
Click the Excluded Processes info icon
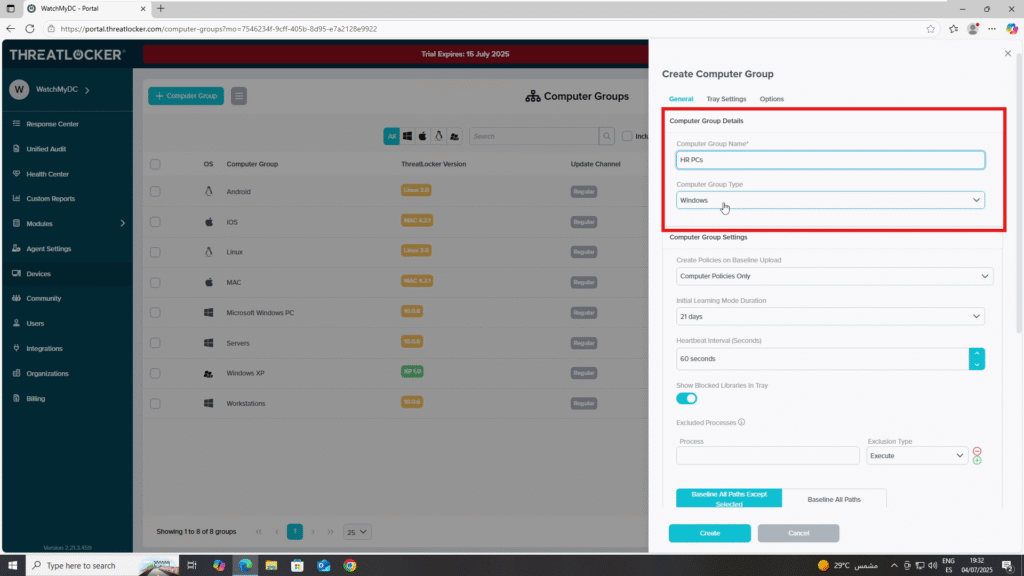point(741,422)
